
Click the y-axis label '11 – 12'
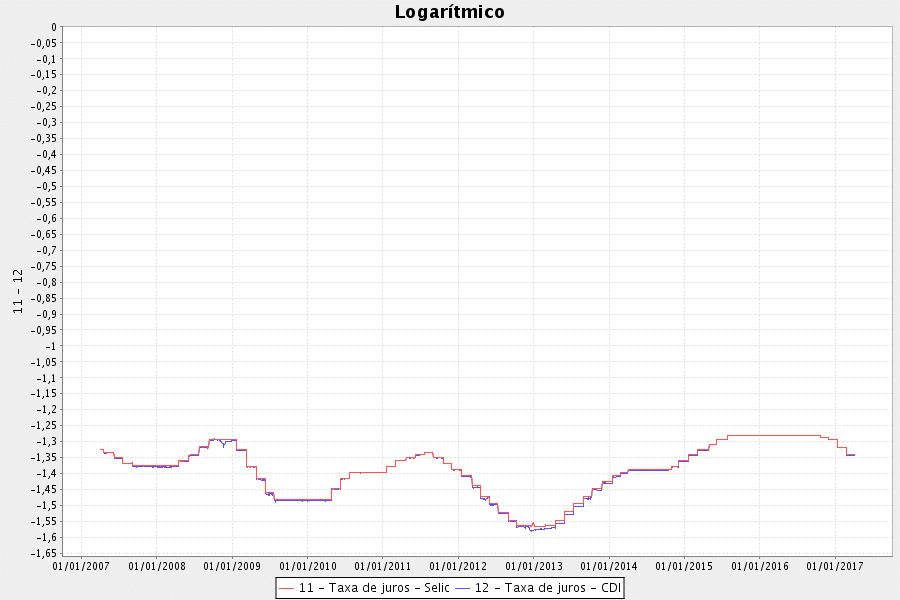pyautogui.click(x=18, y=291)
